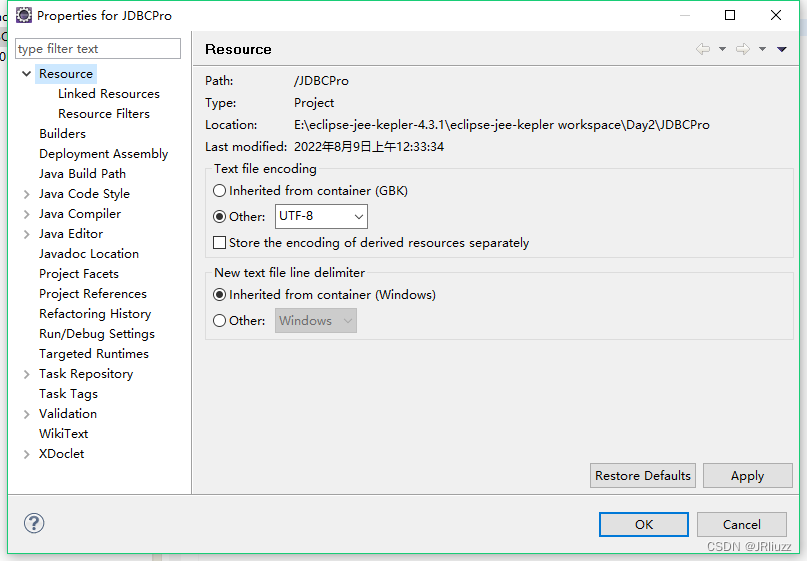The image size is (807, 561).
Task: Select Resource in the properties tree
Action: tap(66, 74)
